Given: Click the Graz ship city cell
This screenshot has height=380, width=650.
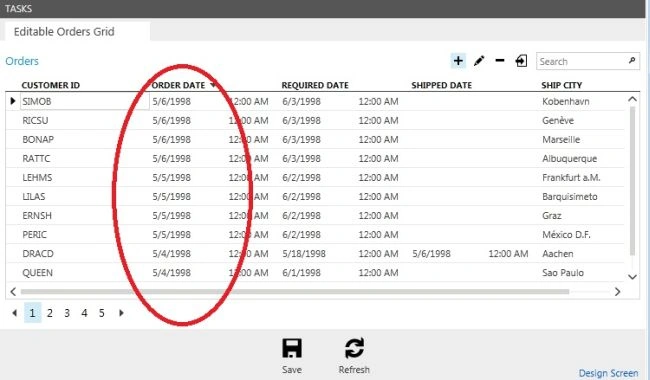Looking at the screenshot, I should [552, 215].
